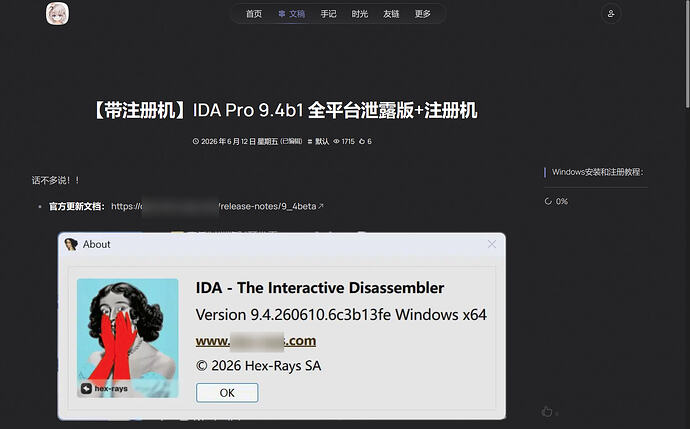Click the hex-rays portrait image

pos(128,338)
